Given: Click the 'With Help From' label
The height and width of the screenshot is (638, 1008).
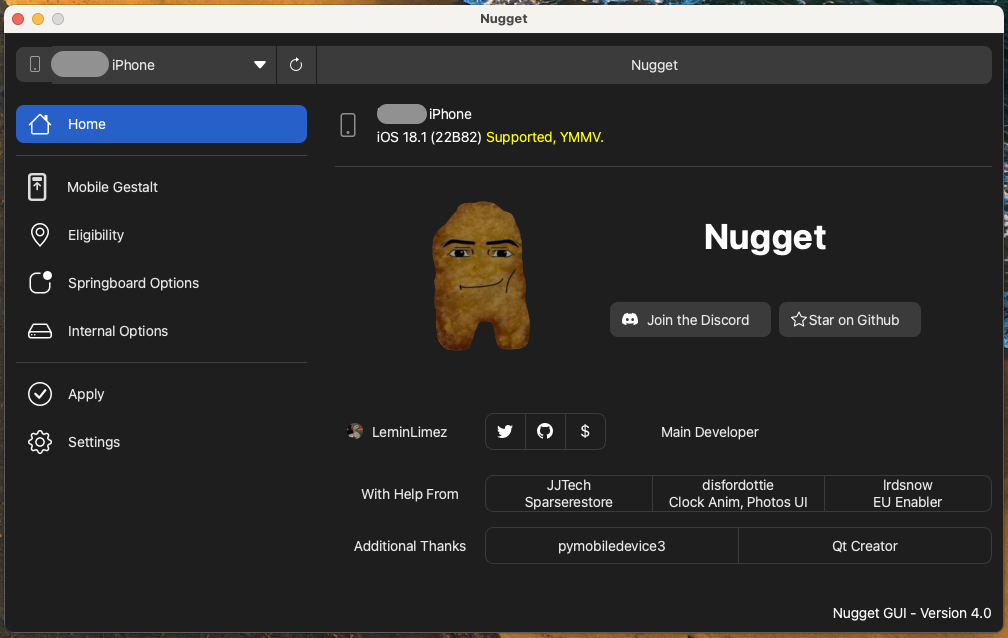Looking at the screenshot, I should [x=410, y=494].
